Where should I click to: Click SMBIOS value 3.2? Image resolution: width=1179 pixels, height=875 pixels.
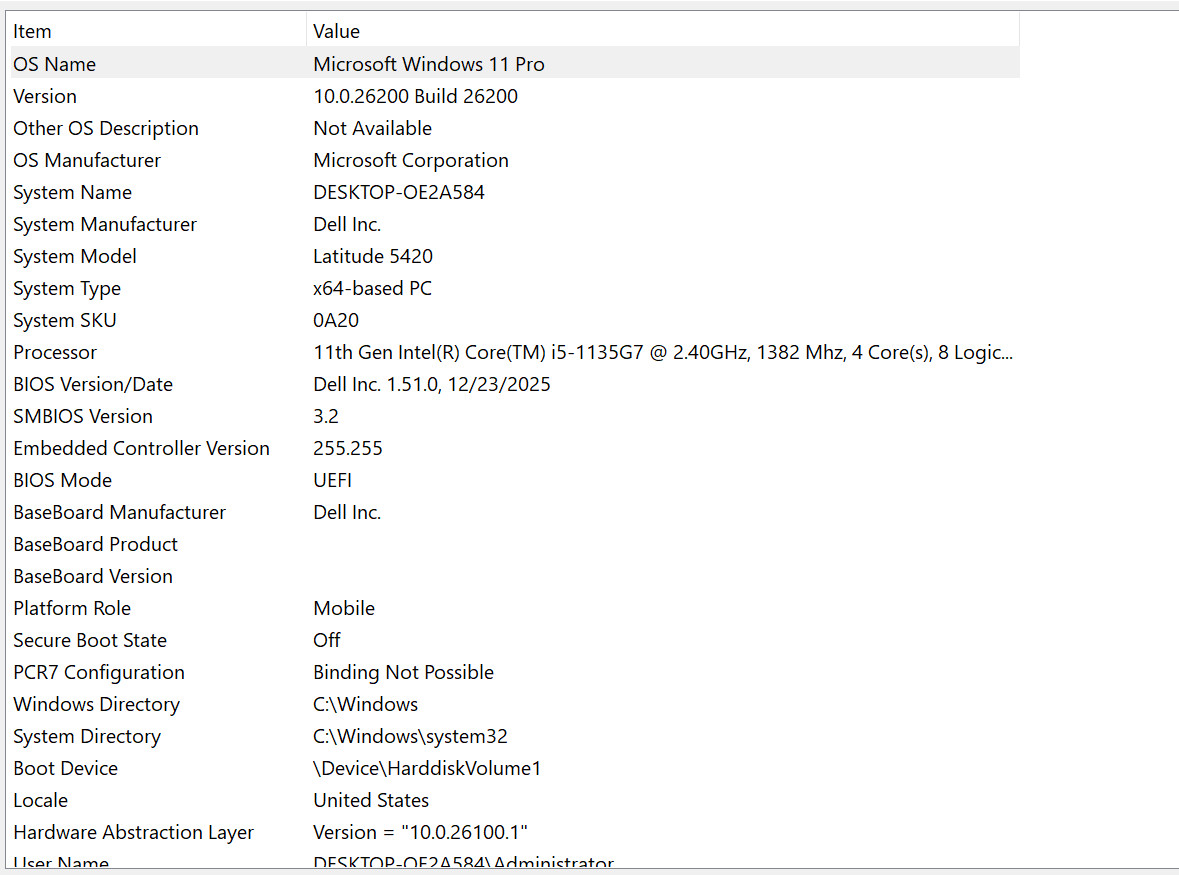[x=326, y=416]
